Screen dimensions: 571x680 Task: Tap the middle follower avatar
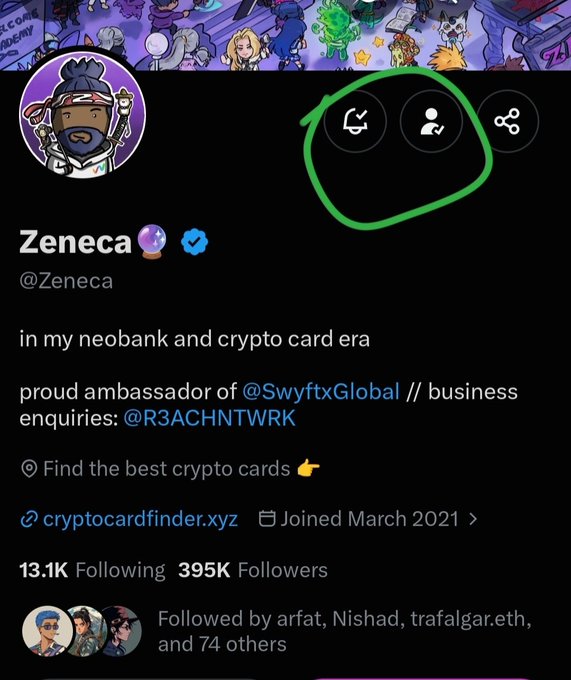point(85,631)
